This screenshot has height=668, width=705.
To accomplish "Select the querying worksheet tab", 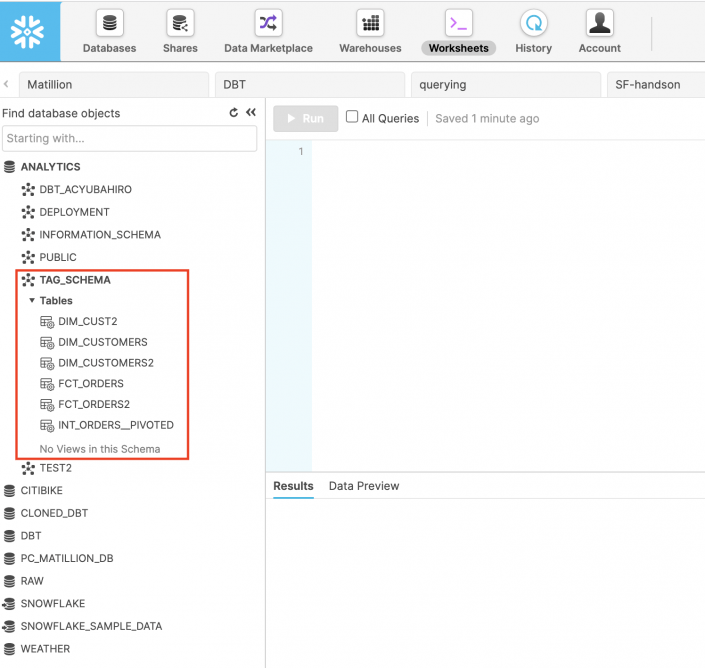I will coord(442,85).
